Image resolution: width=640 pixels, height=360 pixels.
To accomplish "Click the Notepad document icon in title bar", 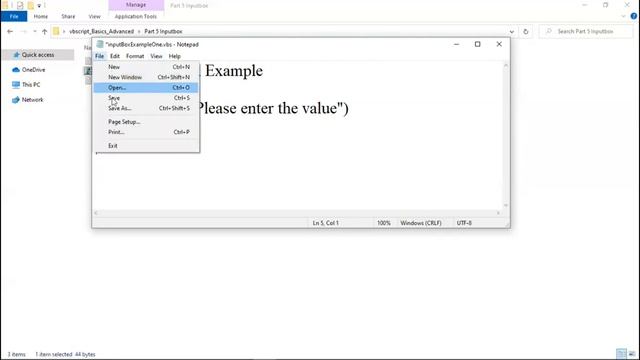I will (x=100, y=44).
